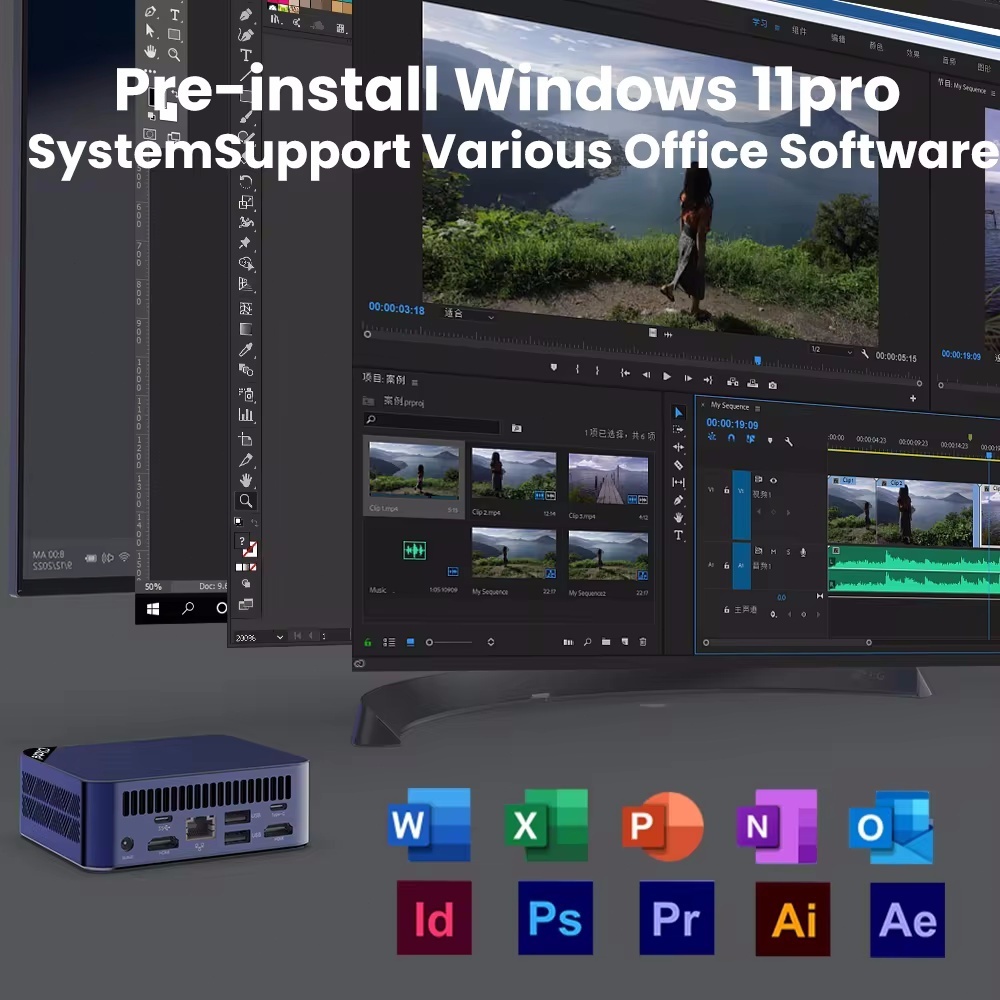Mute the A1 audio track
Screen dimensions: 1000x1000
(773, 552)
